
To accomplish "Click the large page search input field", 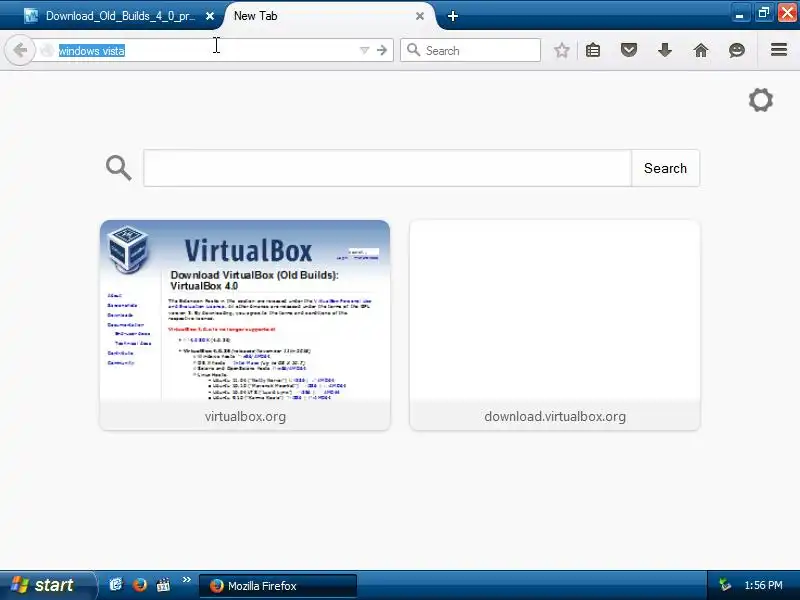I will pyautogui.click(x=387, y=168).
